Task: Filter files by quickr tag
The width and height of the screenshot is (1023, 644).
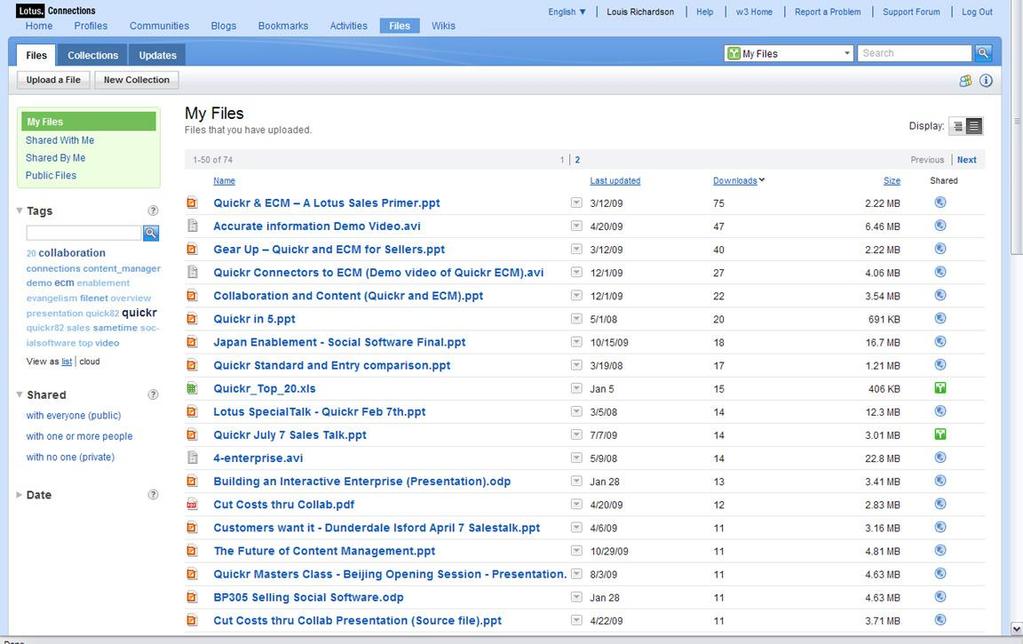Action: click(x=140, y=313)
